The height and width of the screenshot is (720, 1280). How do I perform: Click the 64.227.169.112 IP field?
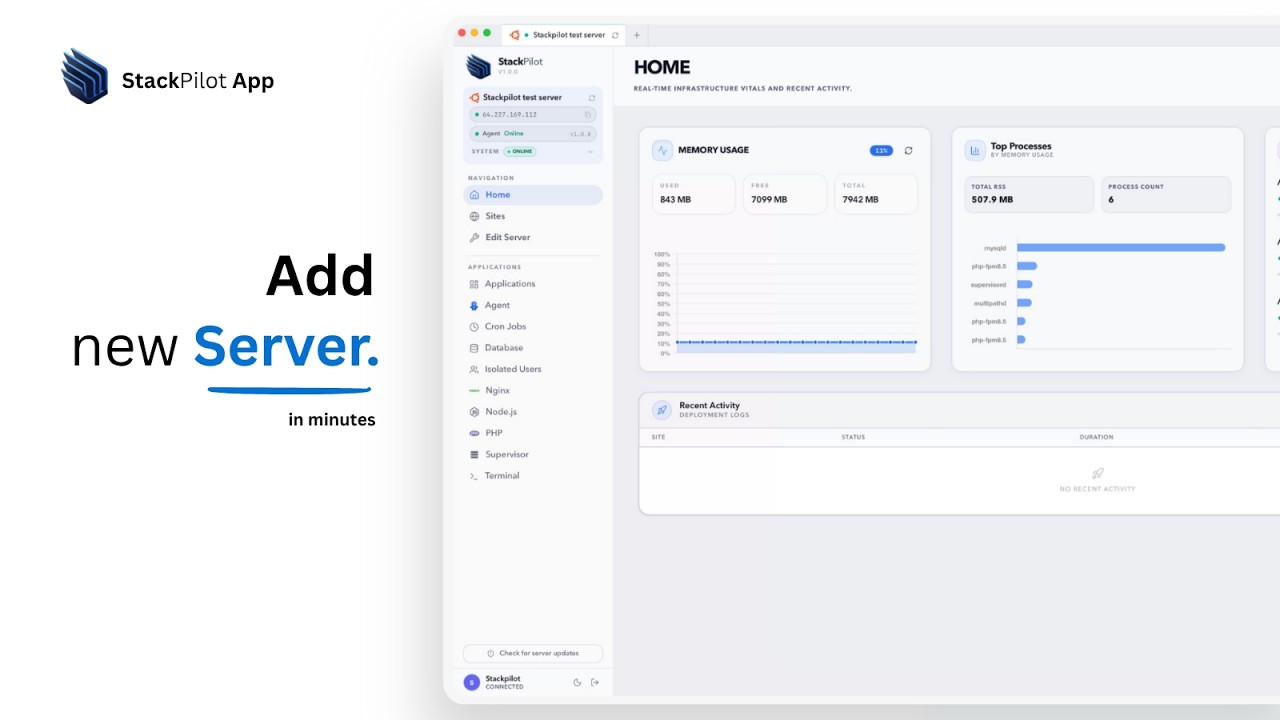tap(533, 115)
